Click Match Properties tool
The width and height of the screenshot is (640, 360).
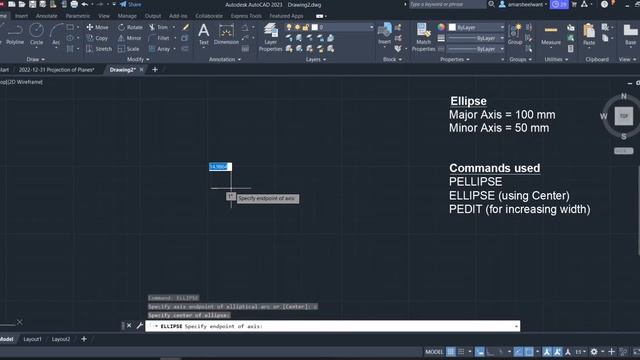click(x=423, y=37)
